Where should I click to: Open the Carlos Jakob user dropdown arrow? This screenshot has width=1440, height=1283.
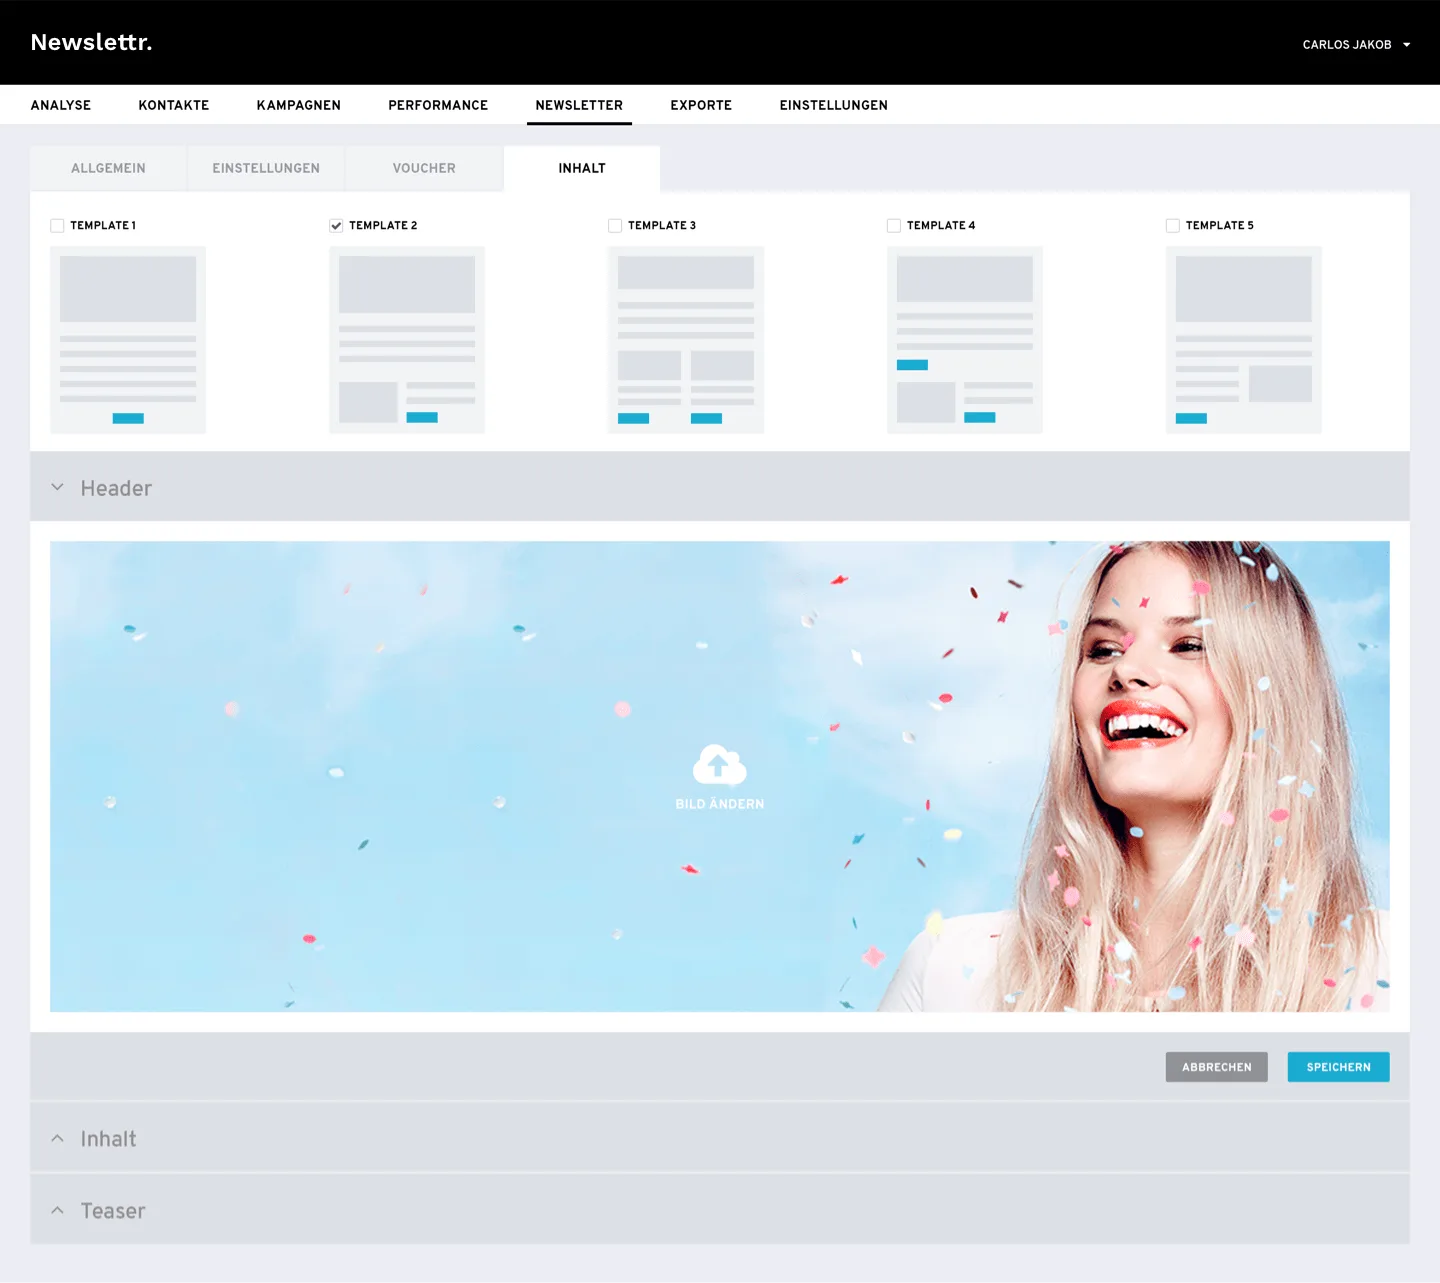1406,45
